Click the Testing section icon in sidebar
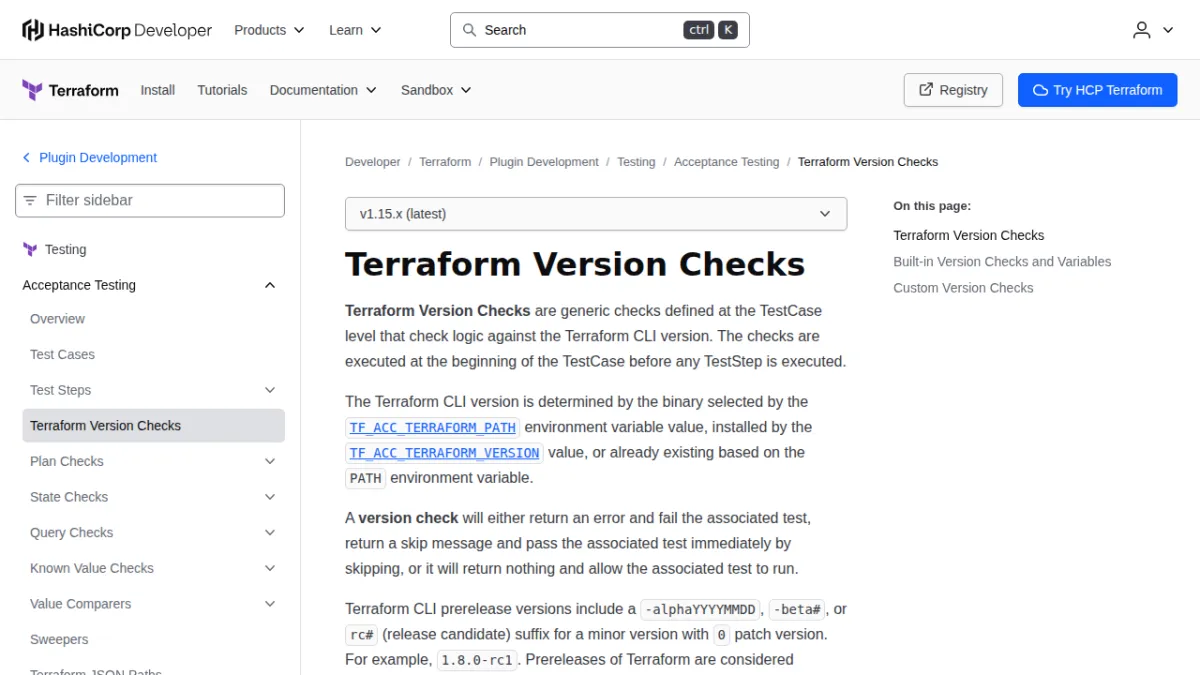Viewport: 1200px width, 675px height. coord(30,249)
